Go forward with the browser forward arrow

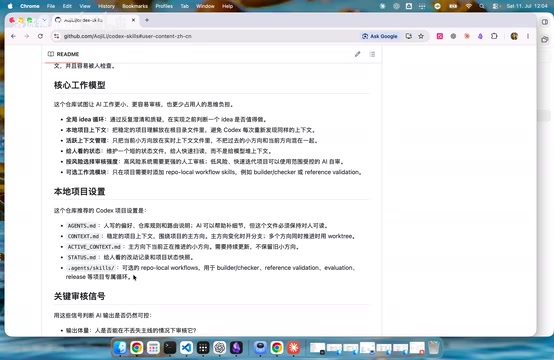(x=27, y=36)
